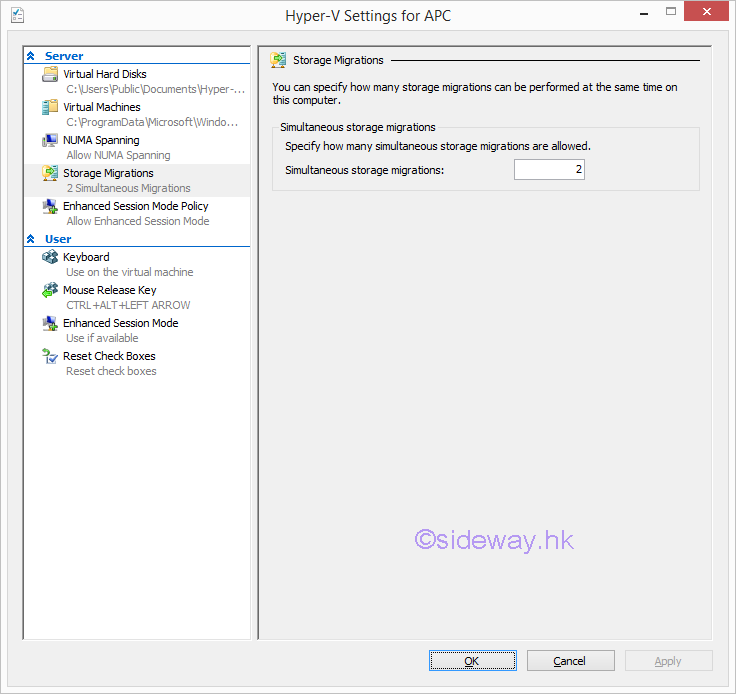Click the Keyboard settings icon
This screenshot has height=694, width=736.
[x=50, y=257]
